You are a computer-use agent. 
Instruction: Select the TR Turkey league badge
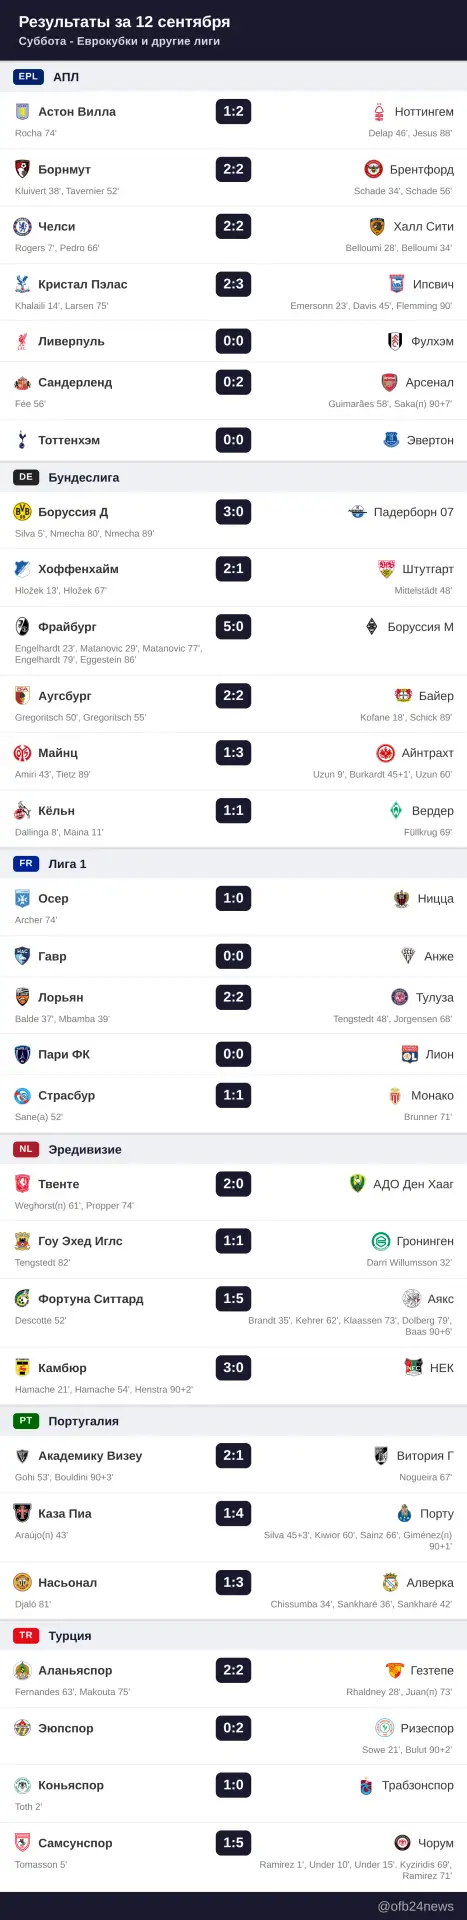coord(26,1636)
